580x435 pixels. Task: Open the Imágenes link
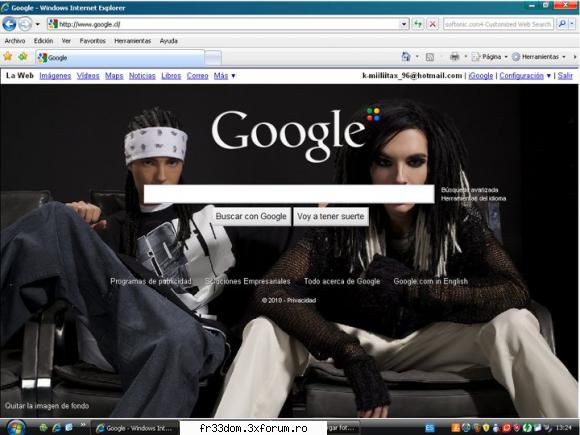pyautogui.click(x=55, y=76)
